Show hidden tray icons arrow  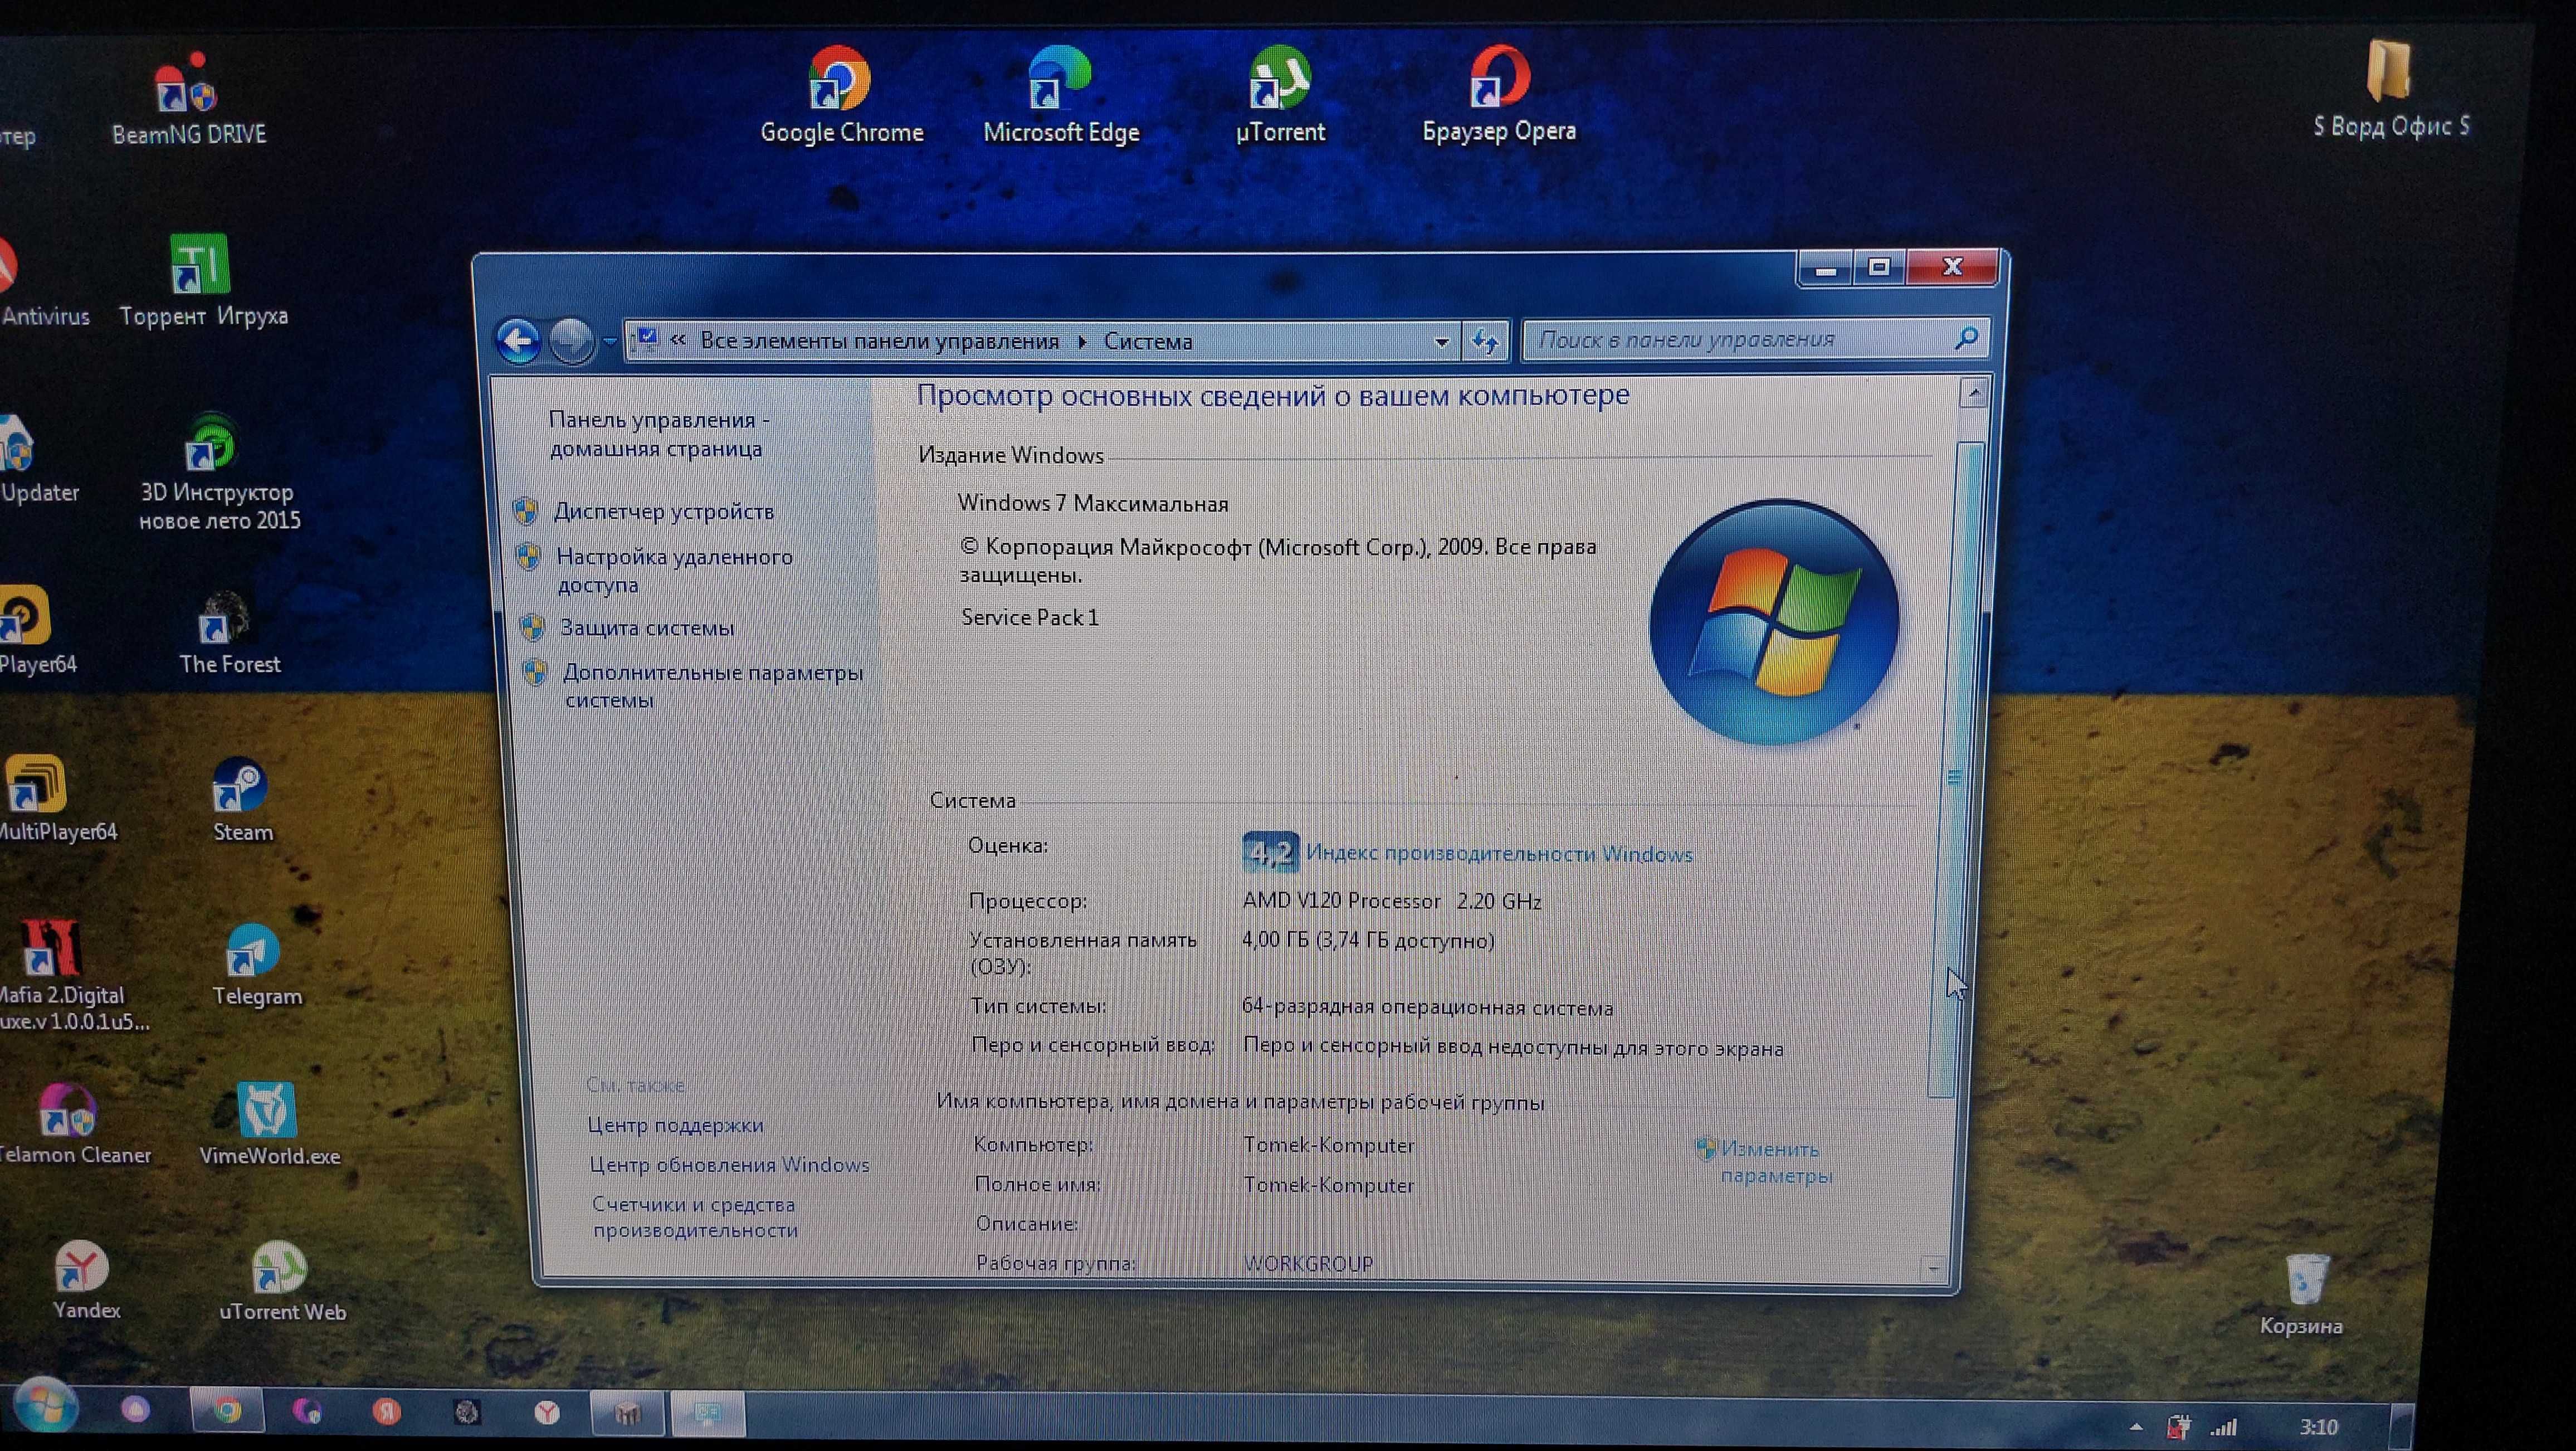click(2135, 1427)
